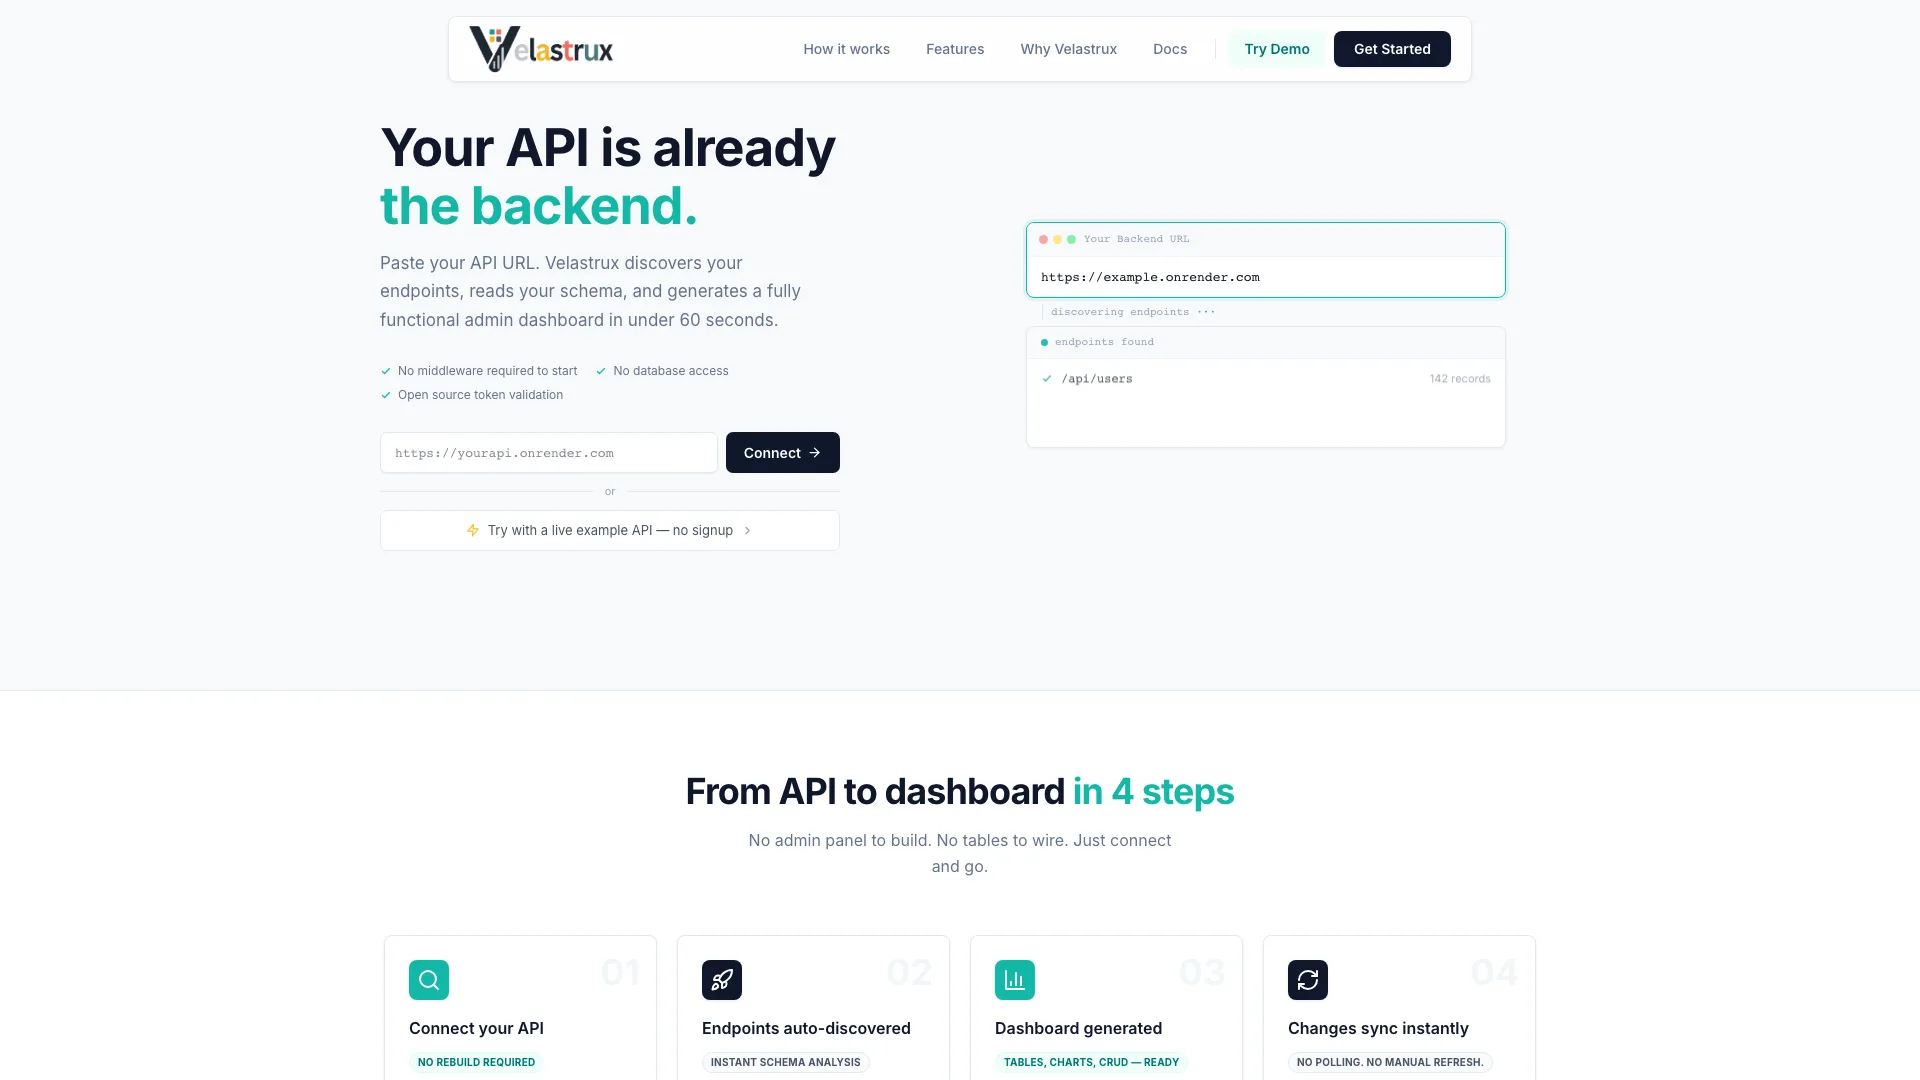Click the checkmark beside No middleware required to start
The height and width of the screenshot is (1080, 1920).
[x=386, y=371]
